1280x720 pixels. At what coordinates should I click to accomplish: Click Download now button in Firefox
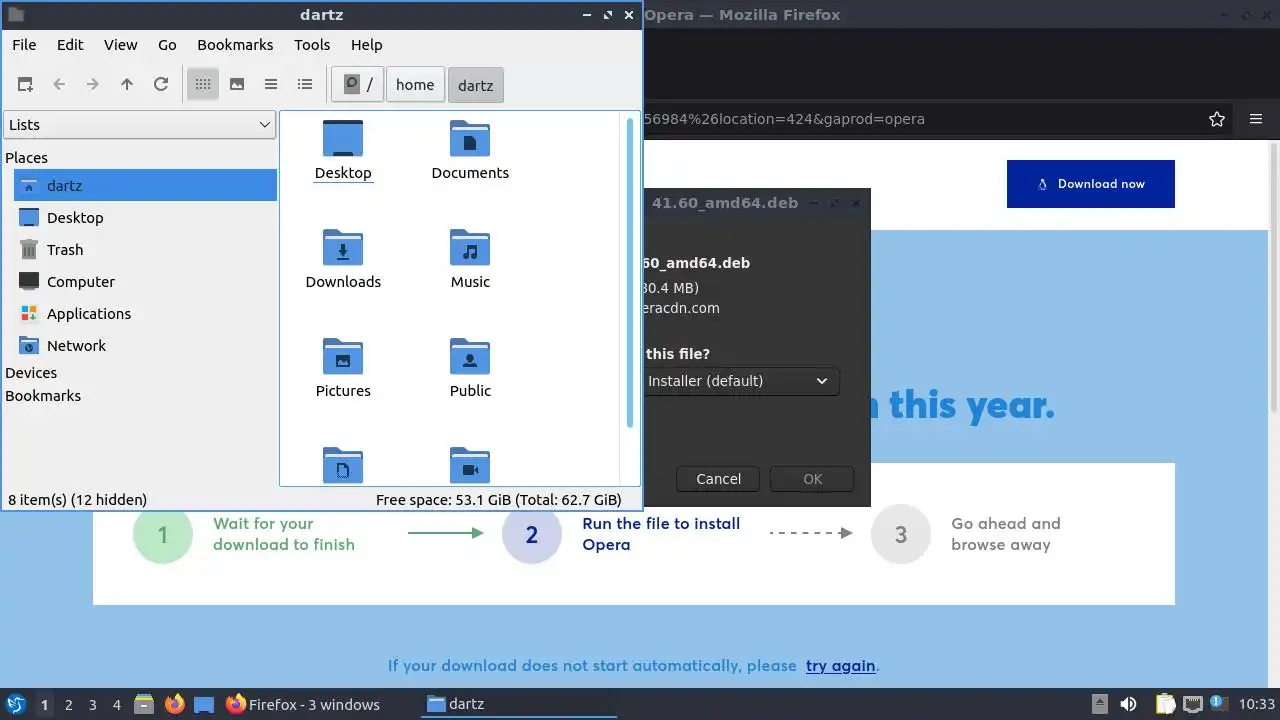(1091, 184)
